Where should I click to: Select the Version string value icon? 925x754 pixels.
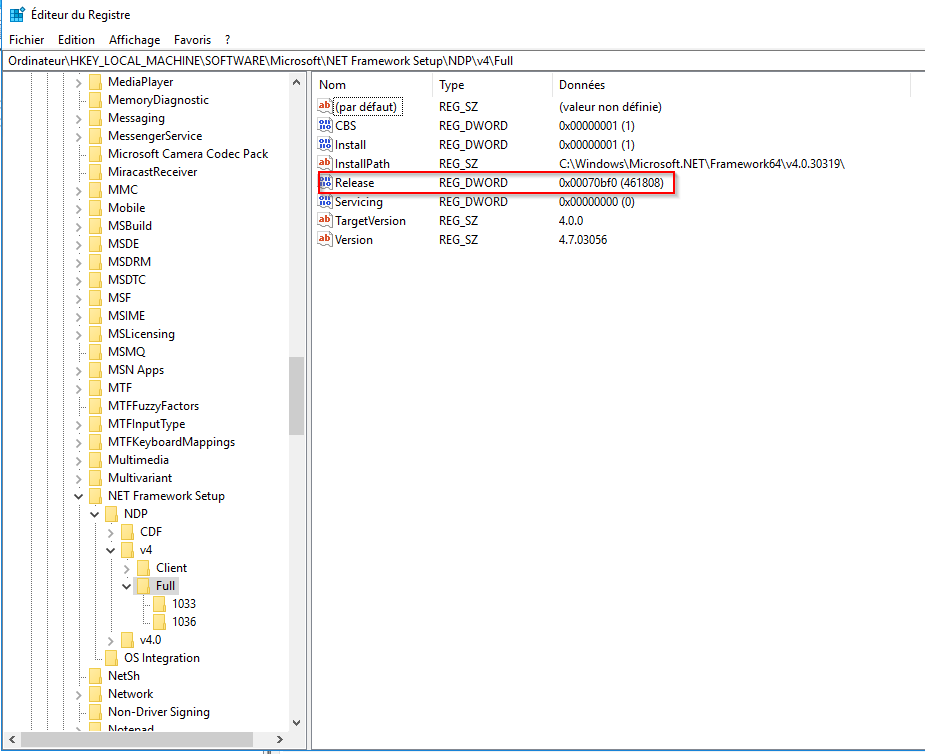(x=325, y=240)
